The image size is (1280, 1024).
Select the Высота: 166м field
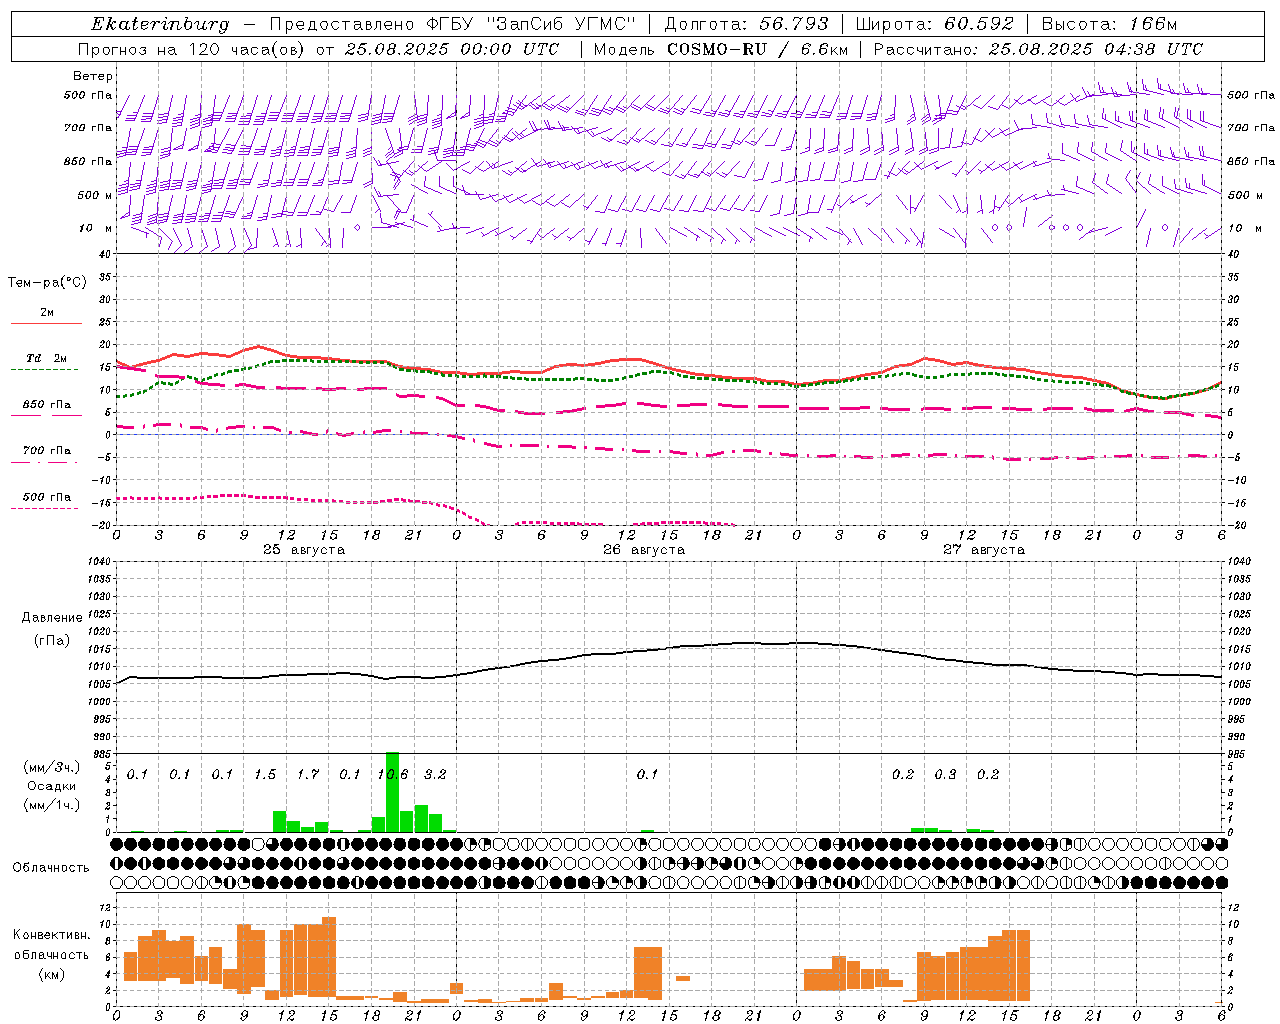(1110, 24)
